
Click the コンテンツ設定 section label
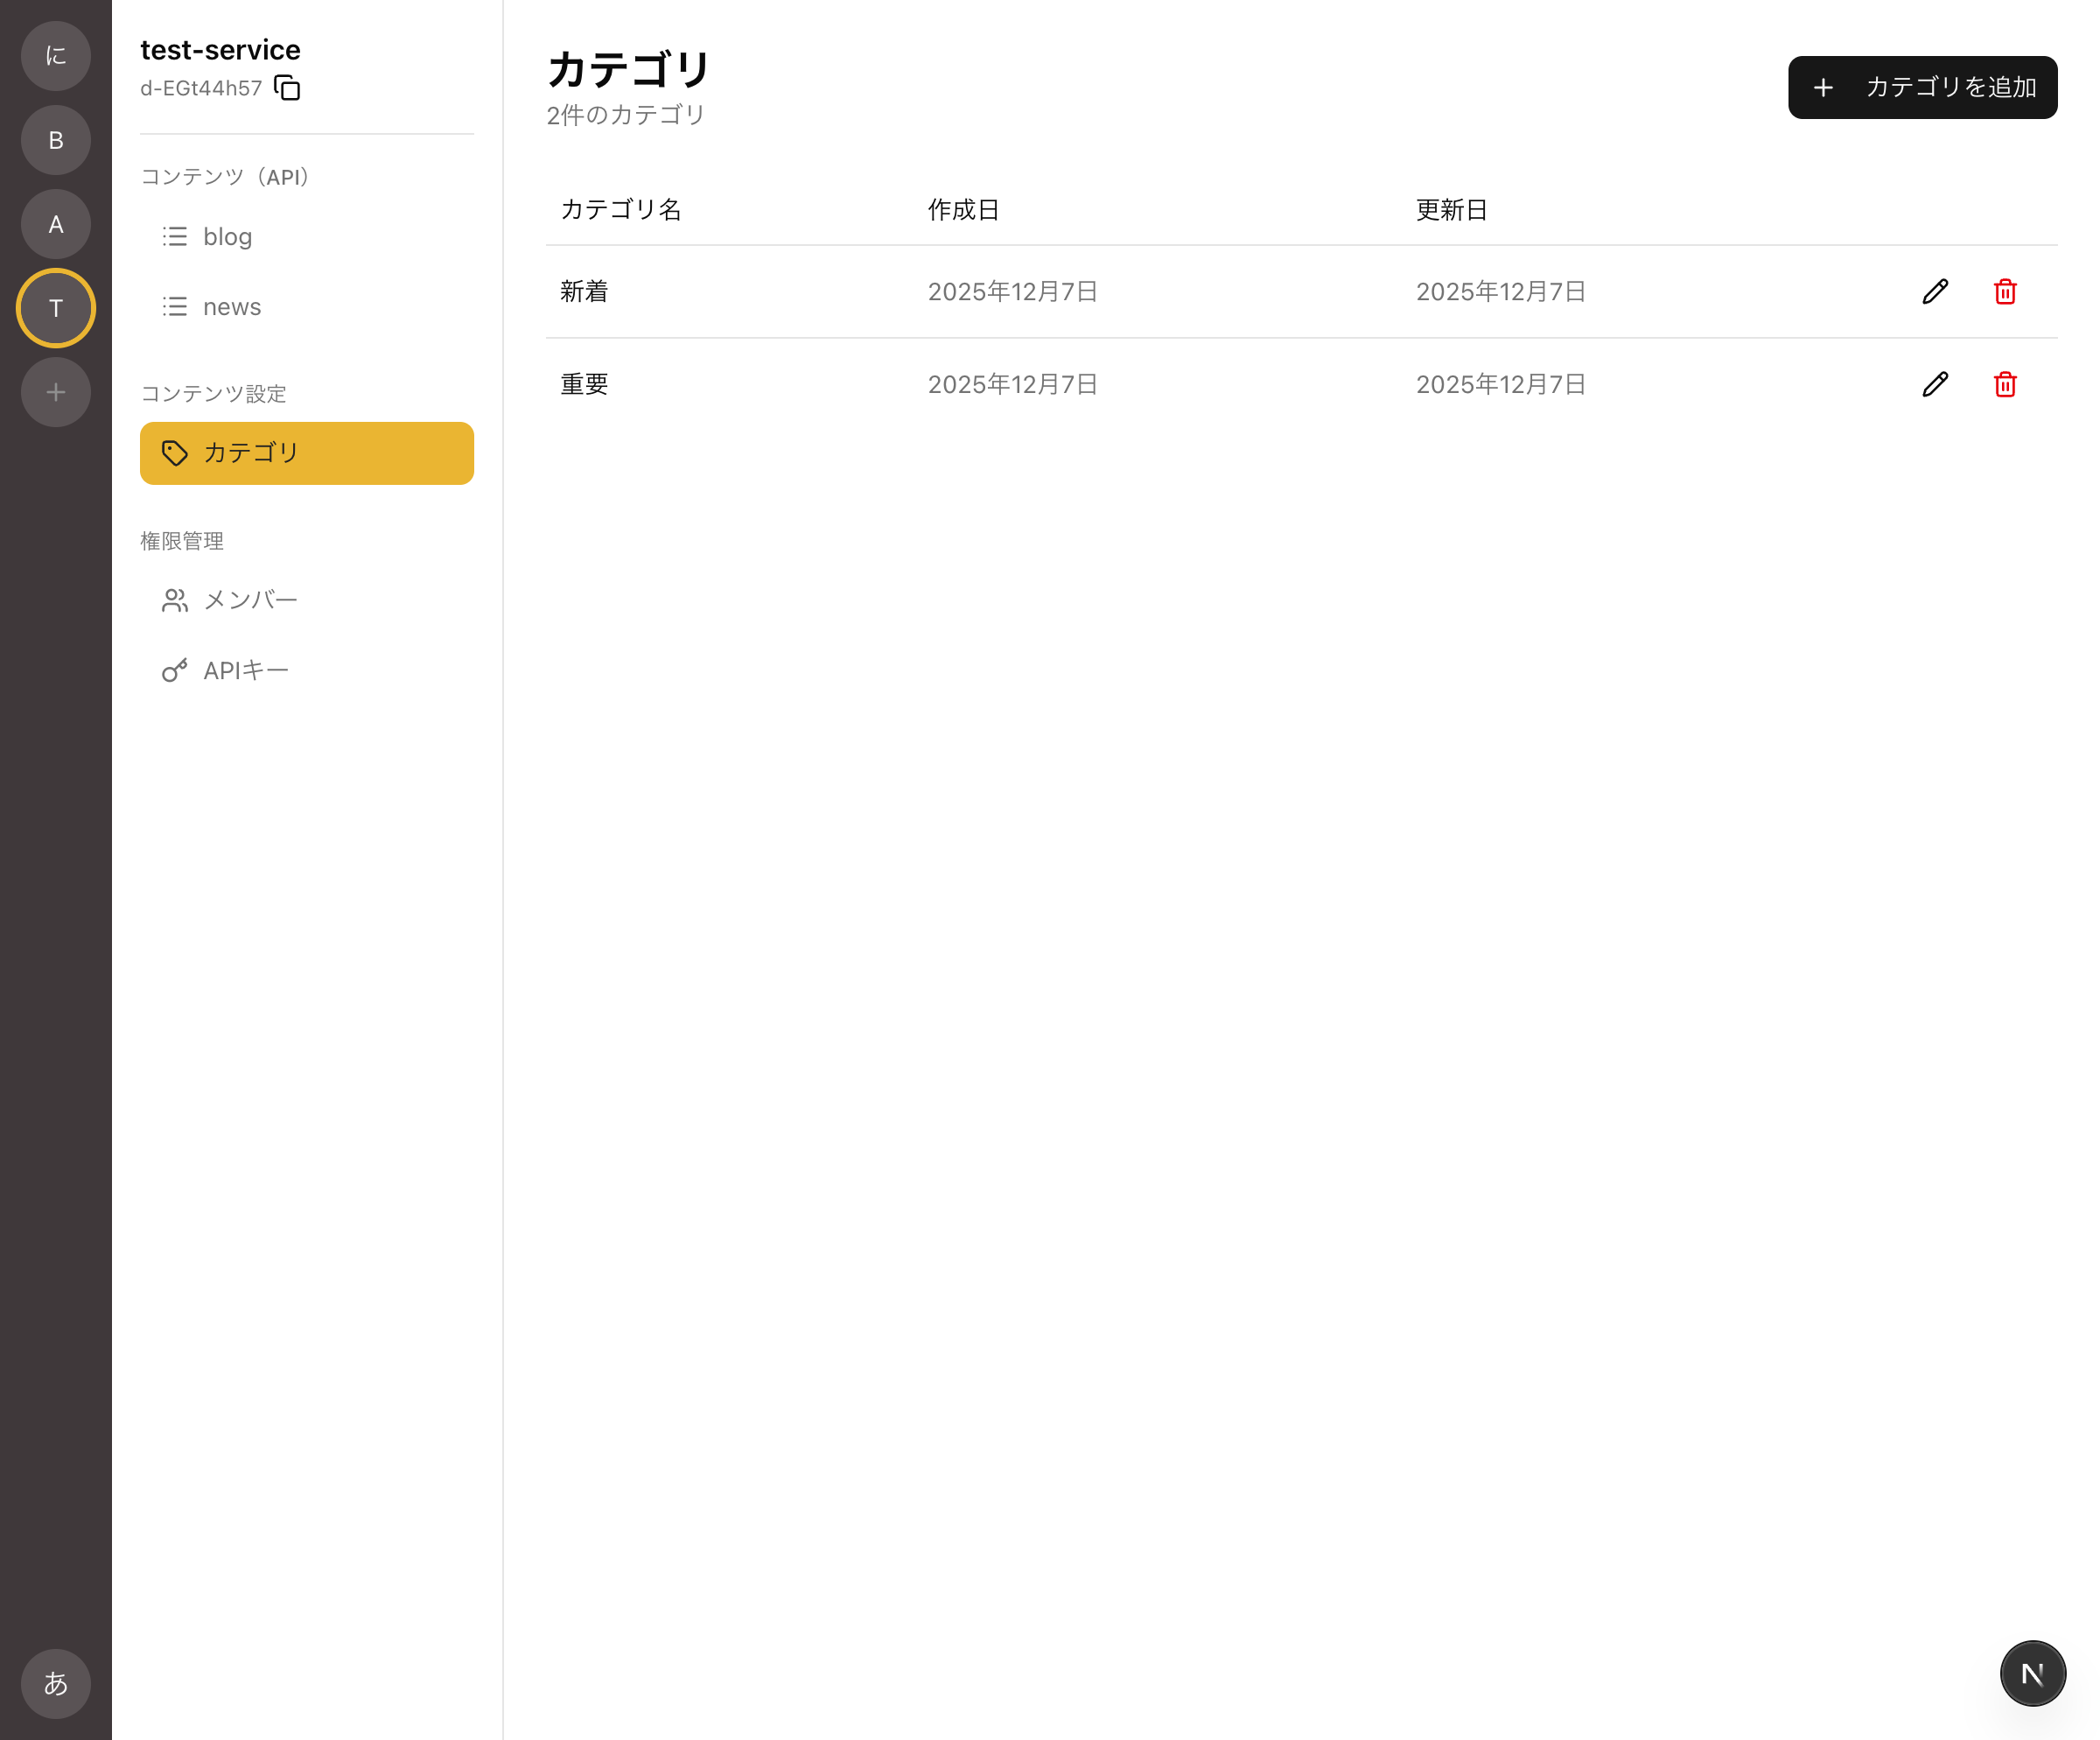point(213,394)
